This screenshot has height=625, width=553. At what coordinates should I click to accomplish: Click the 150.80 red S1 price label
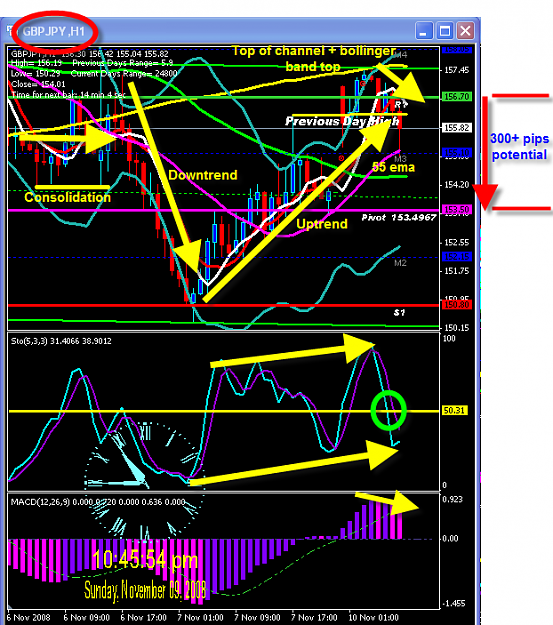coord(457,305)
